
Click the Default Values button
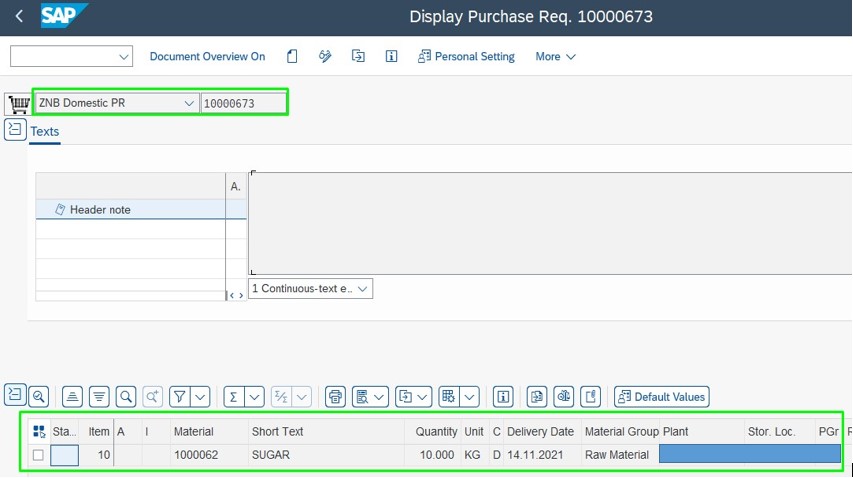pos(661,397)
